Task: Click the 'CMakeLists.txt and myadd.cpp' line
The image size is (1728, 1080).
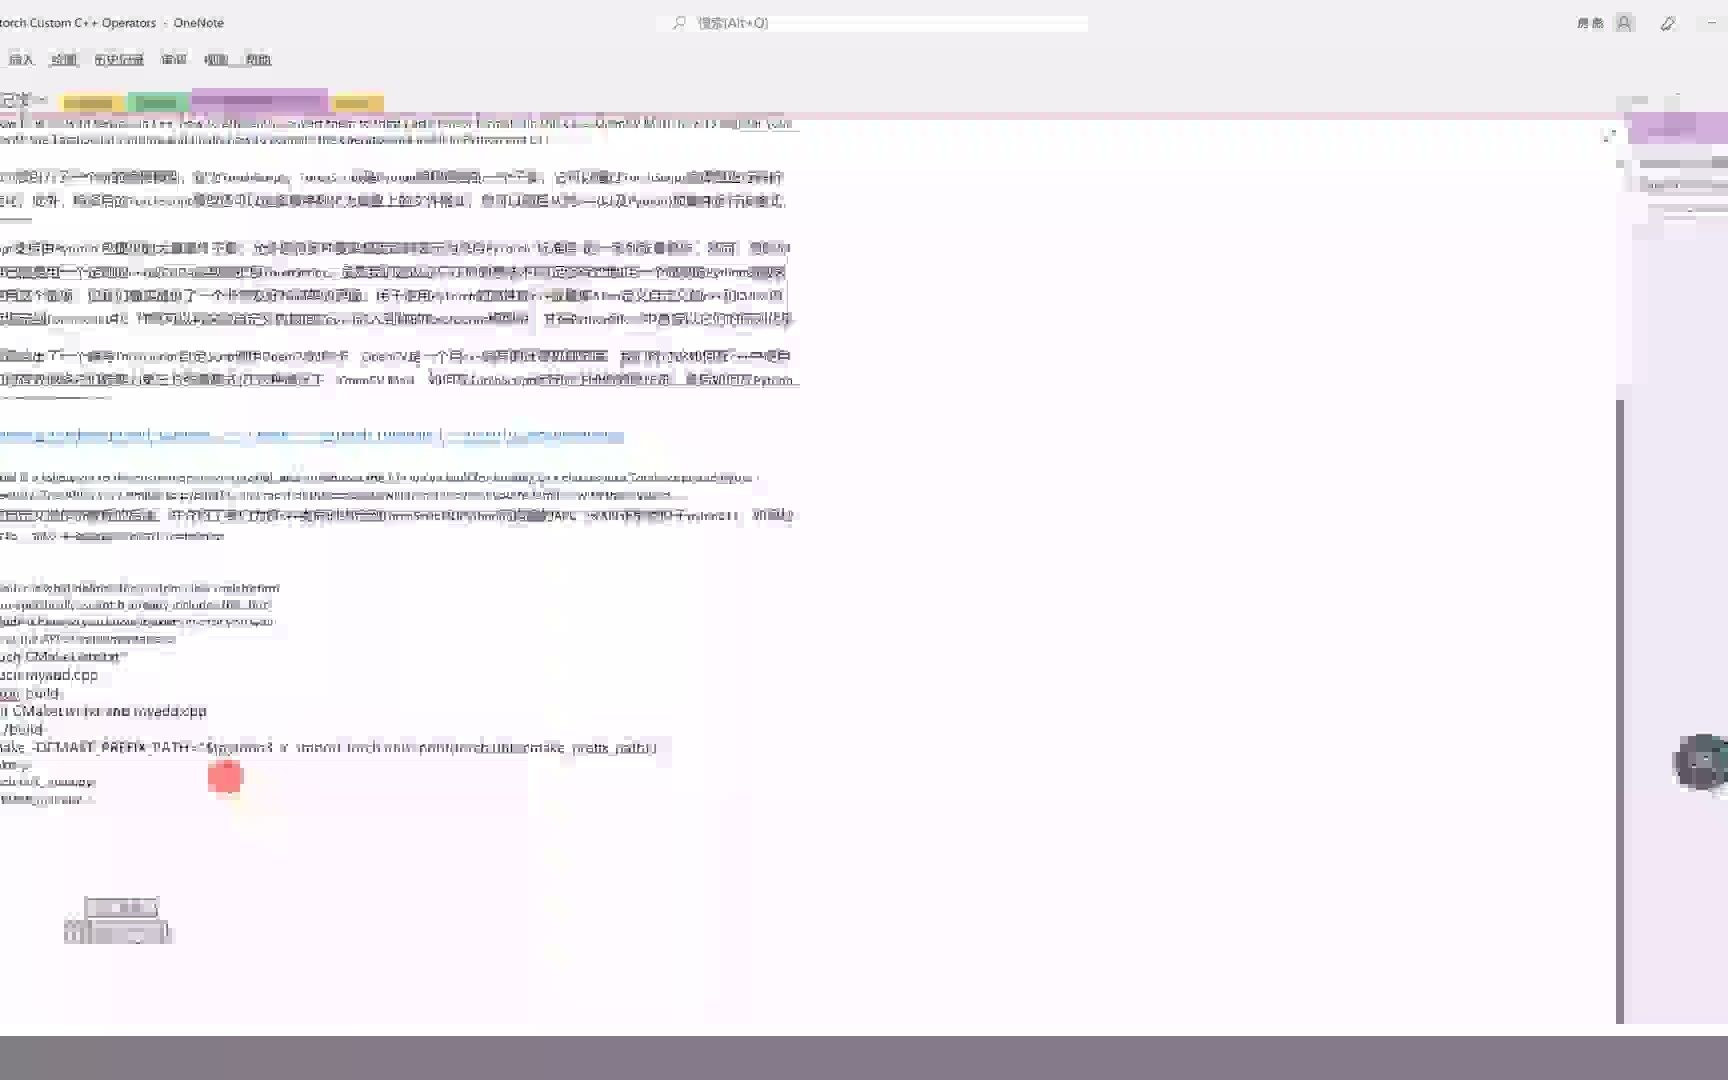Action: (x=104, y=712)
